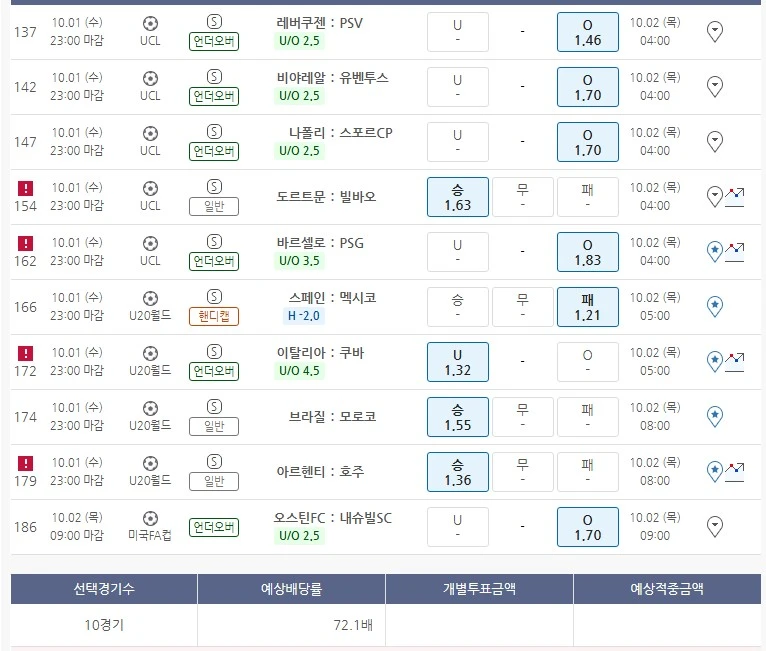Select the U option for 비야레알 vs 유벤투스

pos(457,87)
